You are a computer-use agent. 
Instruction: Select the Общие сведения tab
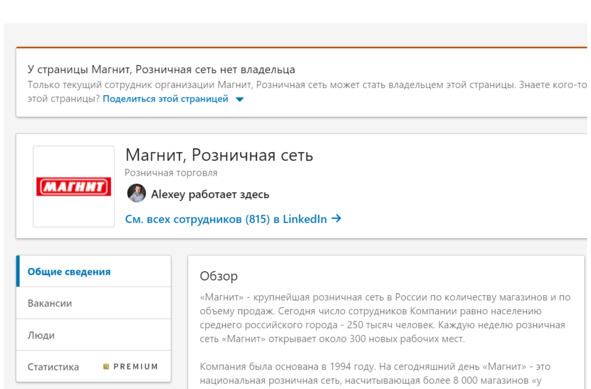pos(93,271)
